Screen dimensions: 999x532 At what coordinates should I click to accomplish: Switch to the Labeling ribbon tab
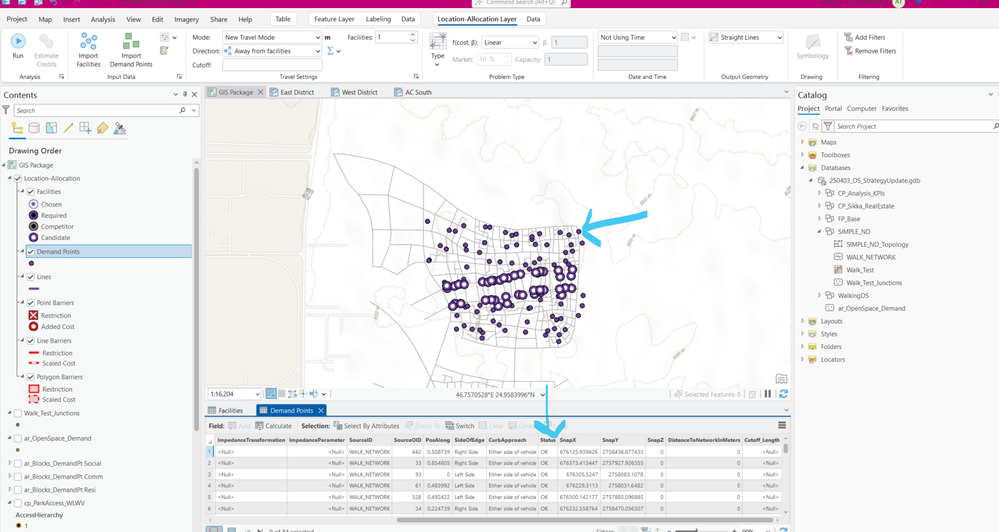click(378, 19)
